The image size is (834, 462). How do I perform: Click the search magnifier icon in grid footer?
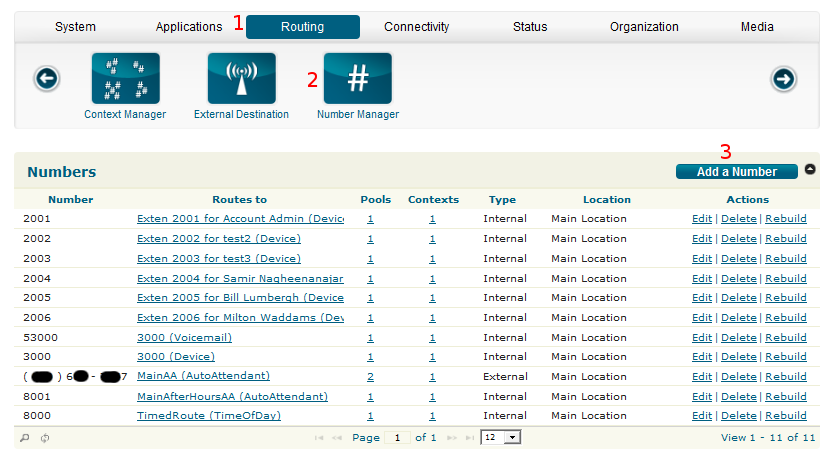tap(25, 438)
